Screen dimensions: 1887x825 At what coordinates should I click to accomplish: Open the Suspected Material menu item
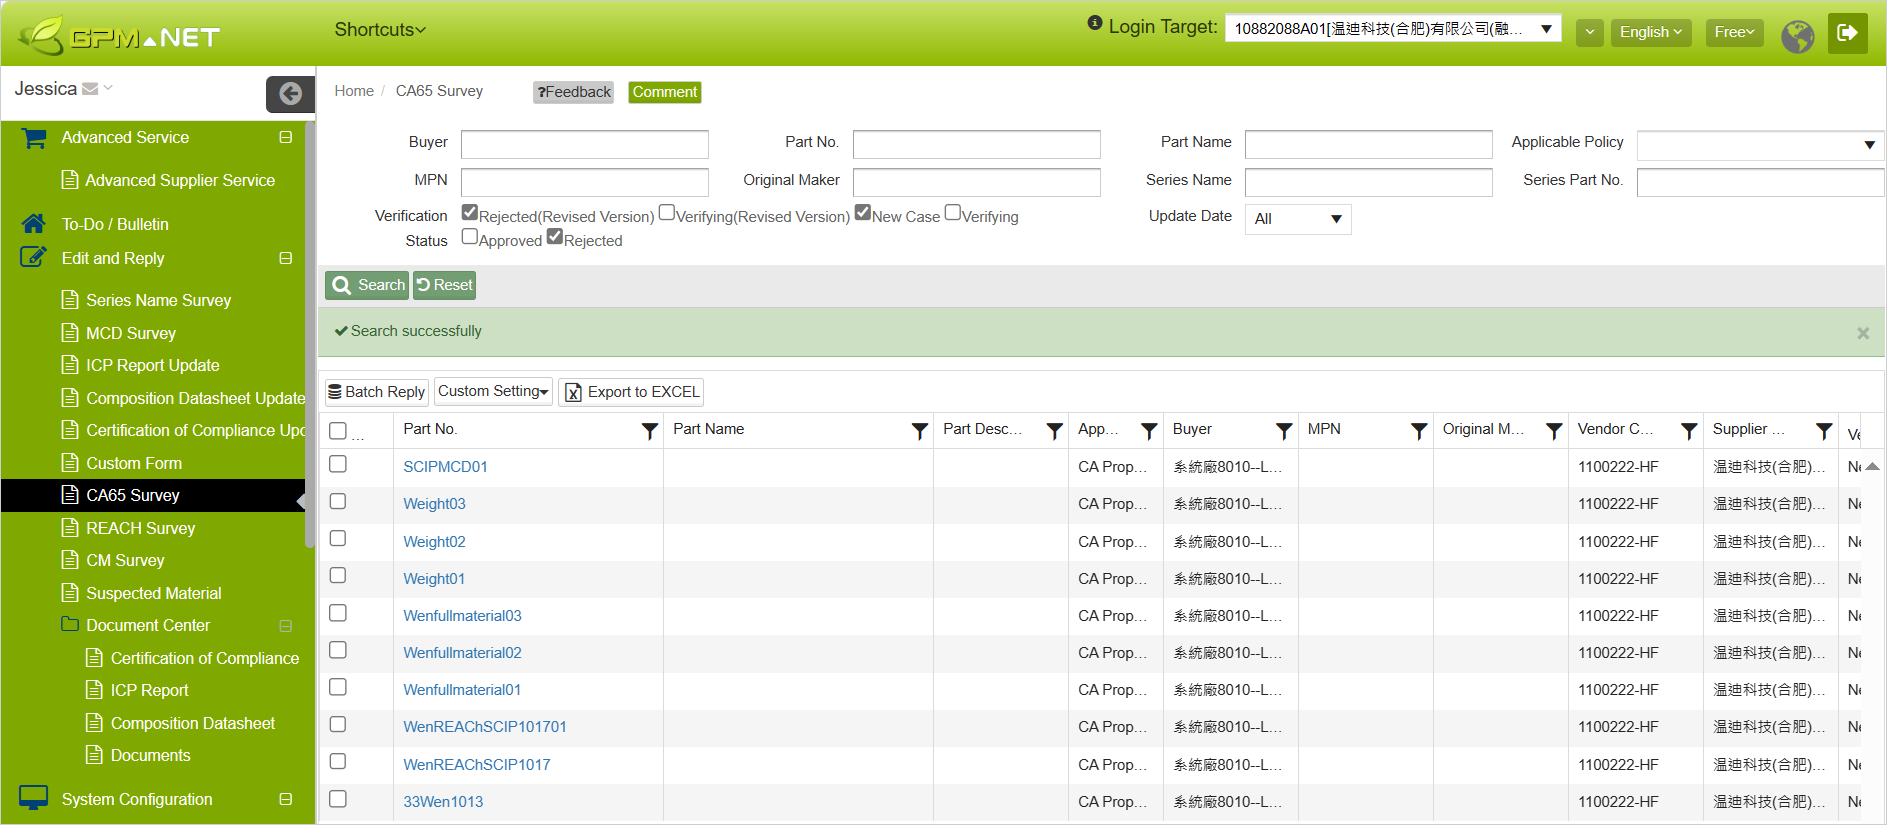(153, 593)
